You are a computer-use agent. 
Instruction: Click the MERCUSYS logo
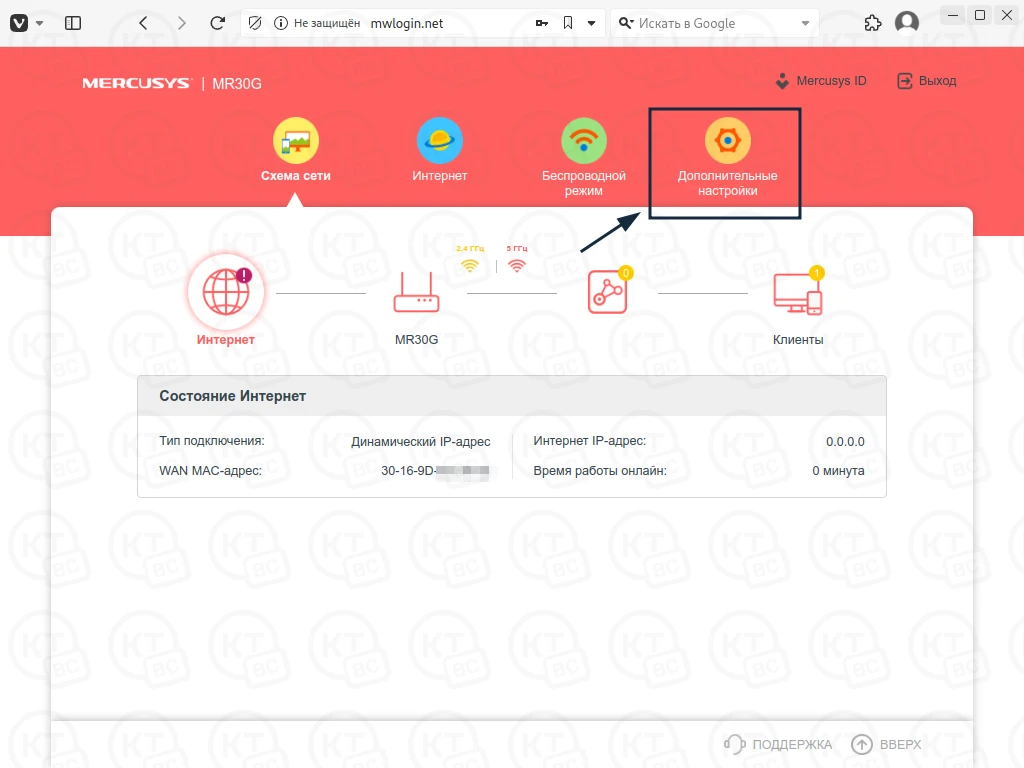coord(136,84)
